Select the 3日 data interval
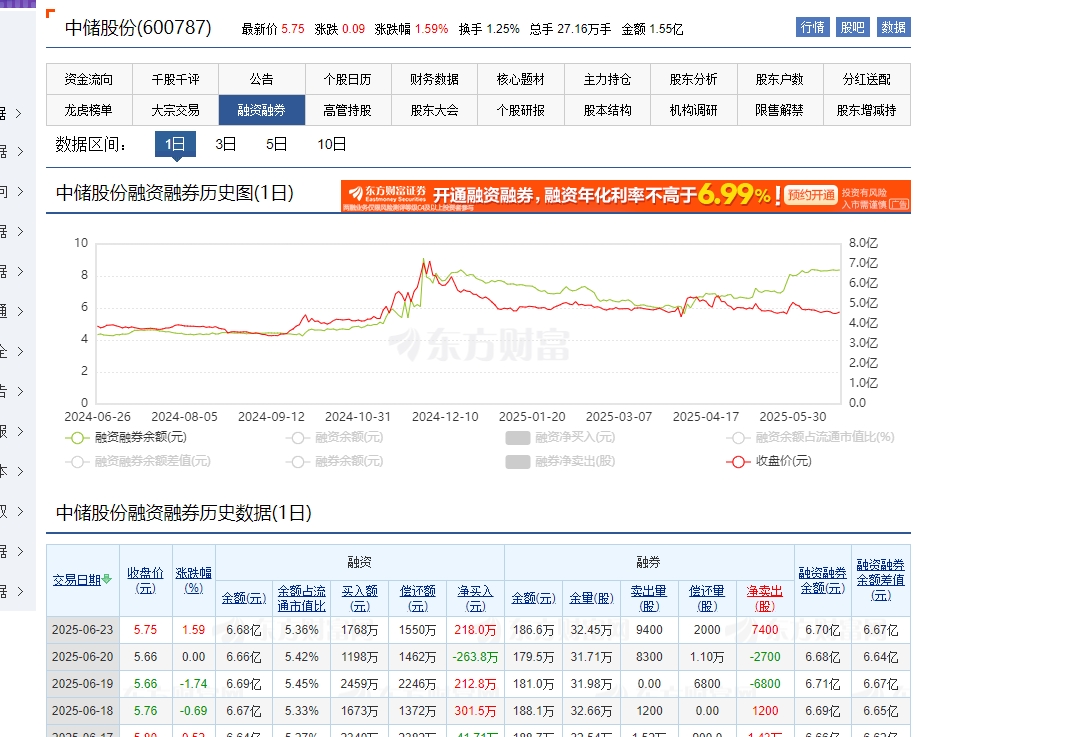 (226, 144)
